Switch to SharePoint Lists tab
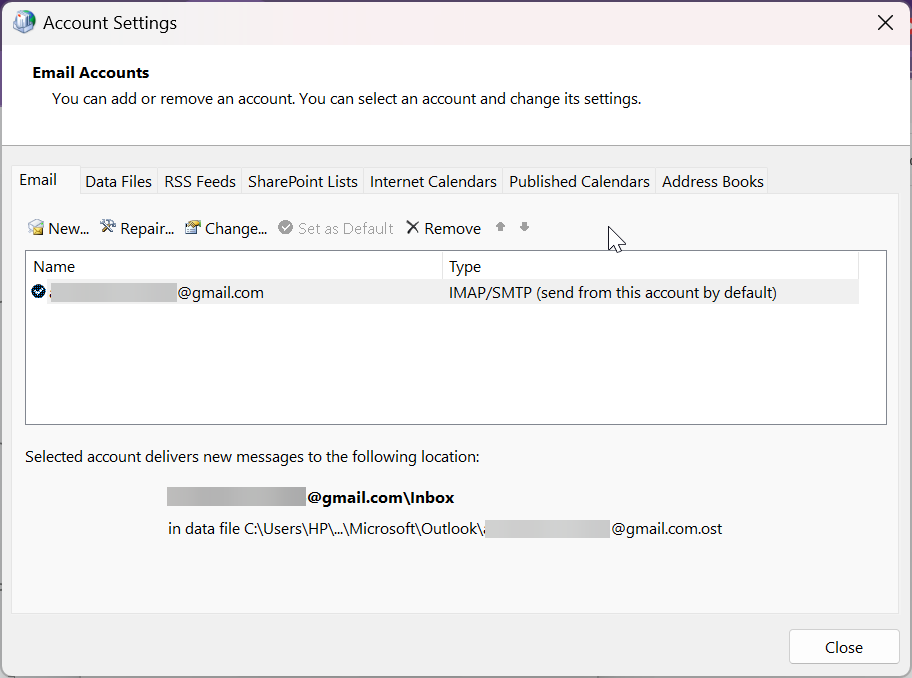Viewport: 912px width, 678px height. pos(302,181)
